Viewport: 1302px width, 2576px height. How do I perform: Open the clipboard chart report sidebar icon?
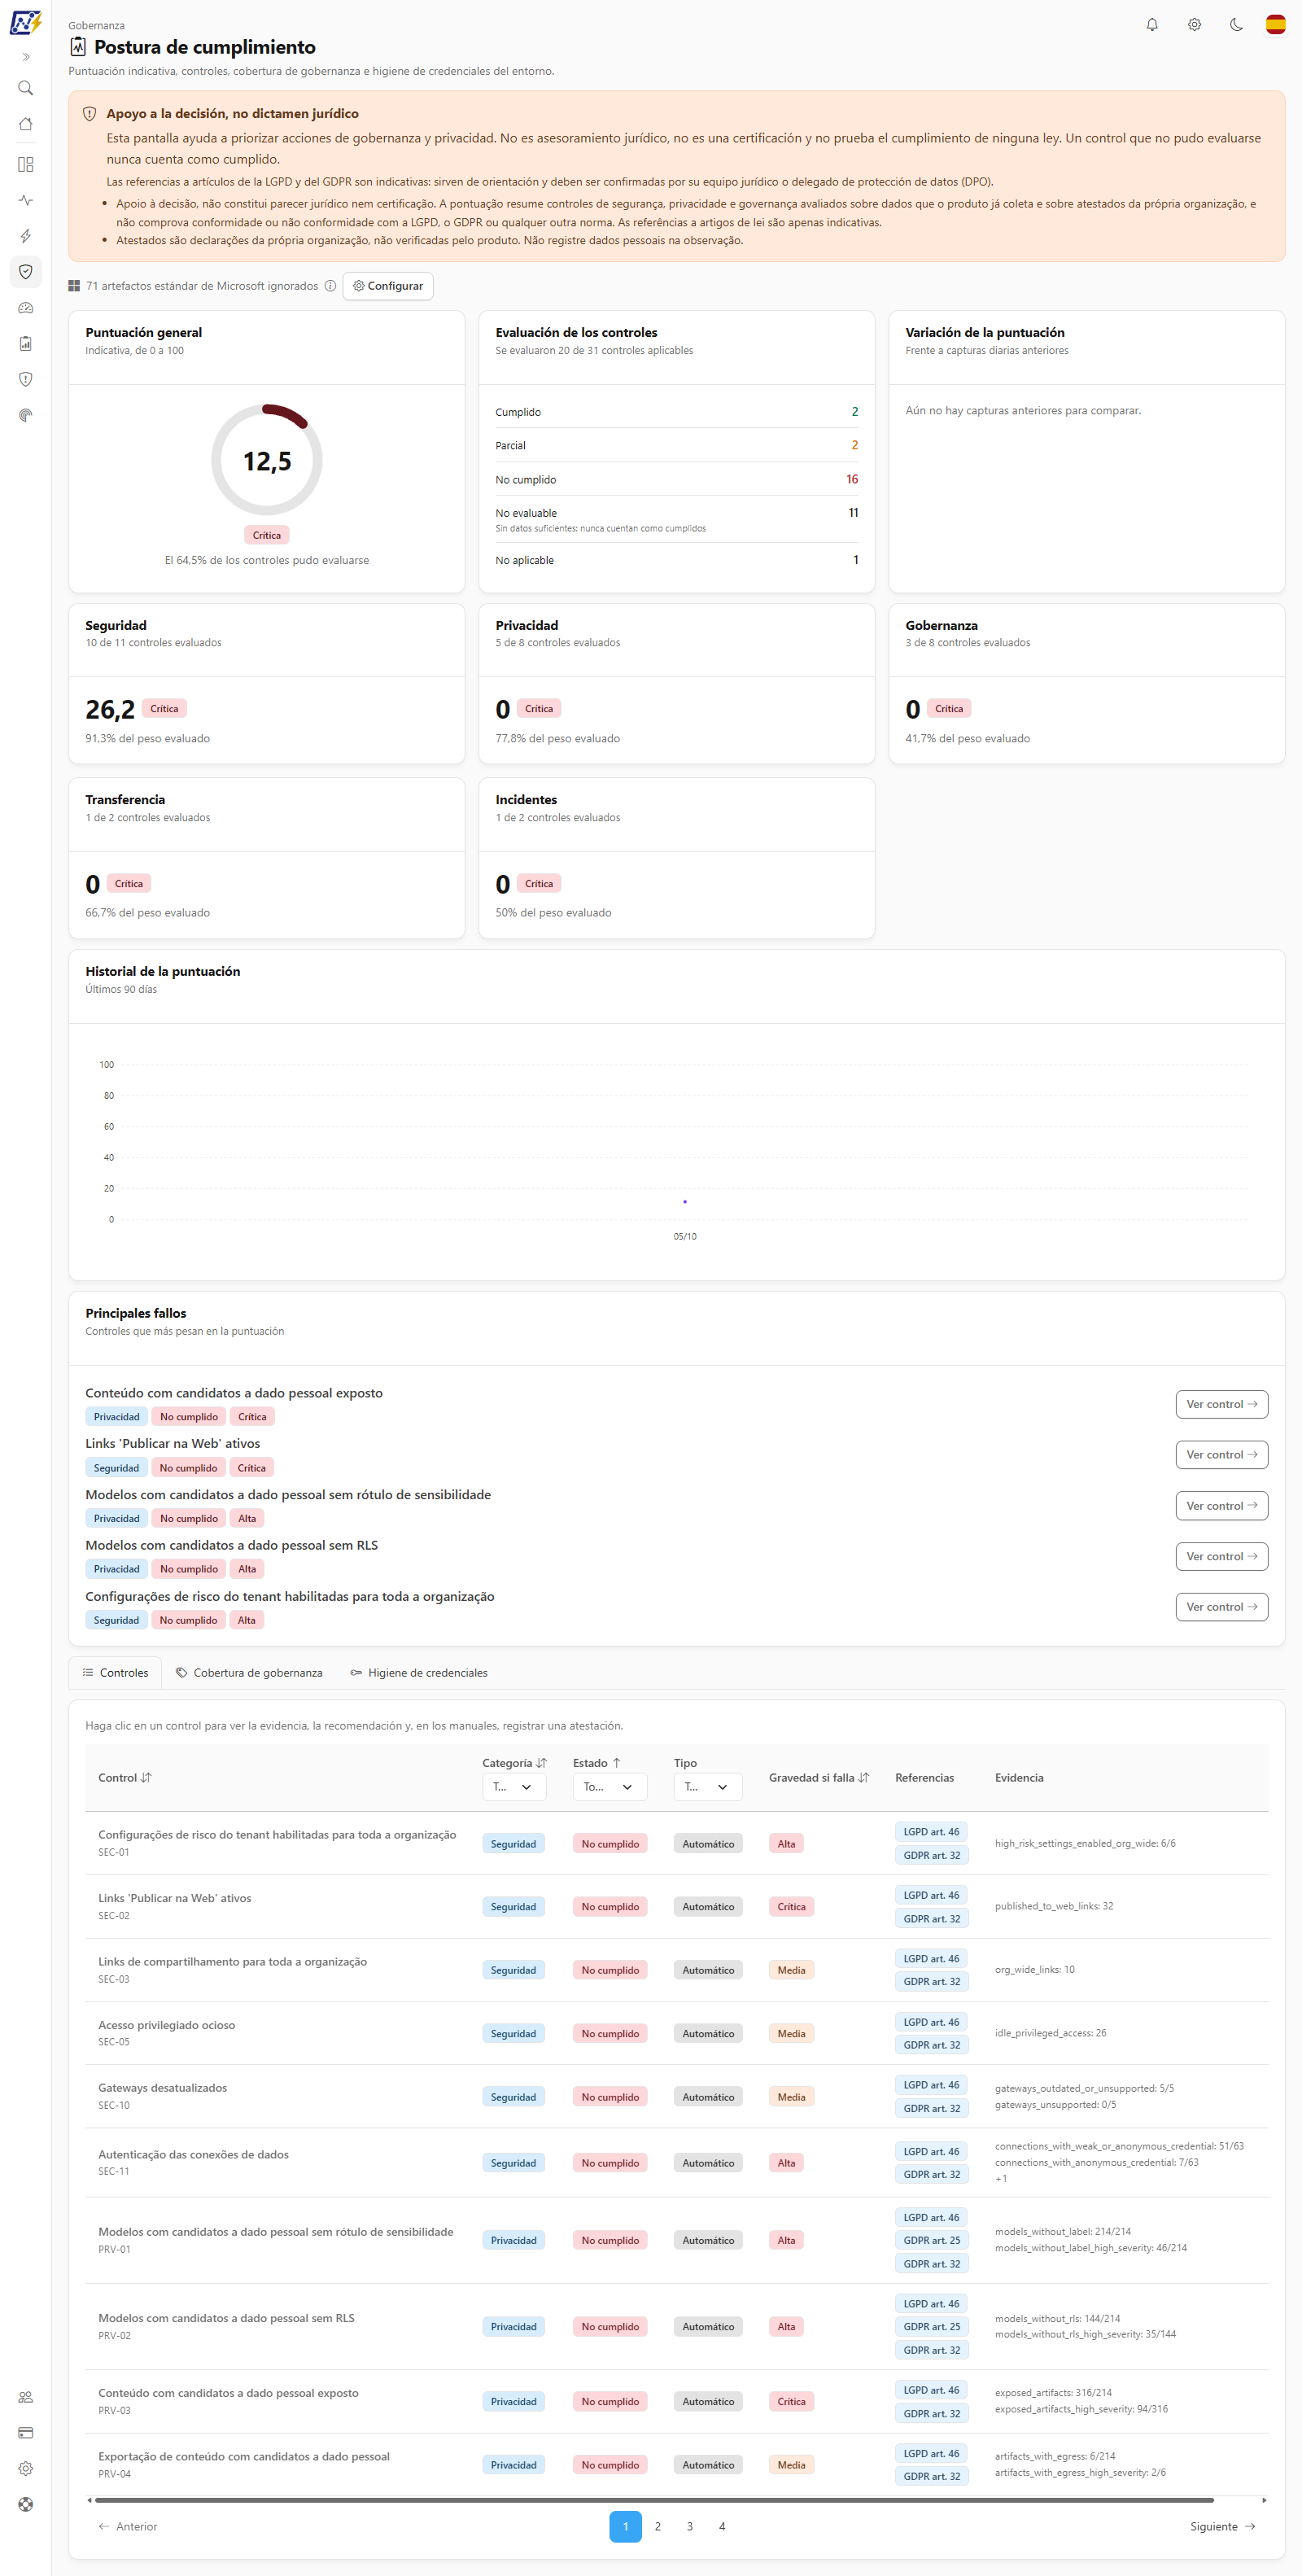point(26,343)
